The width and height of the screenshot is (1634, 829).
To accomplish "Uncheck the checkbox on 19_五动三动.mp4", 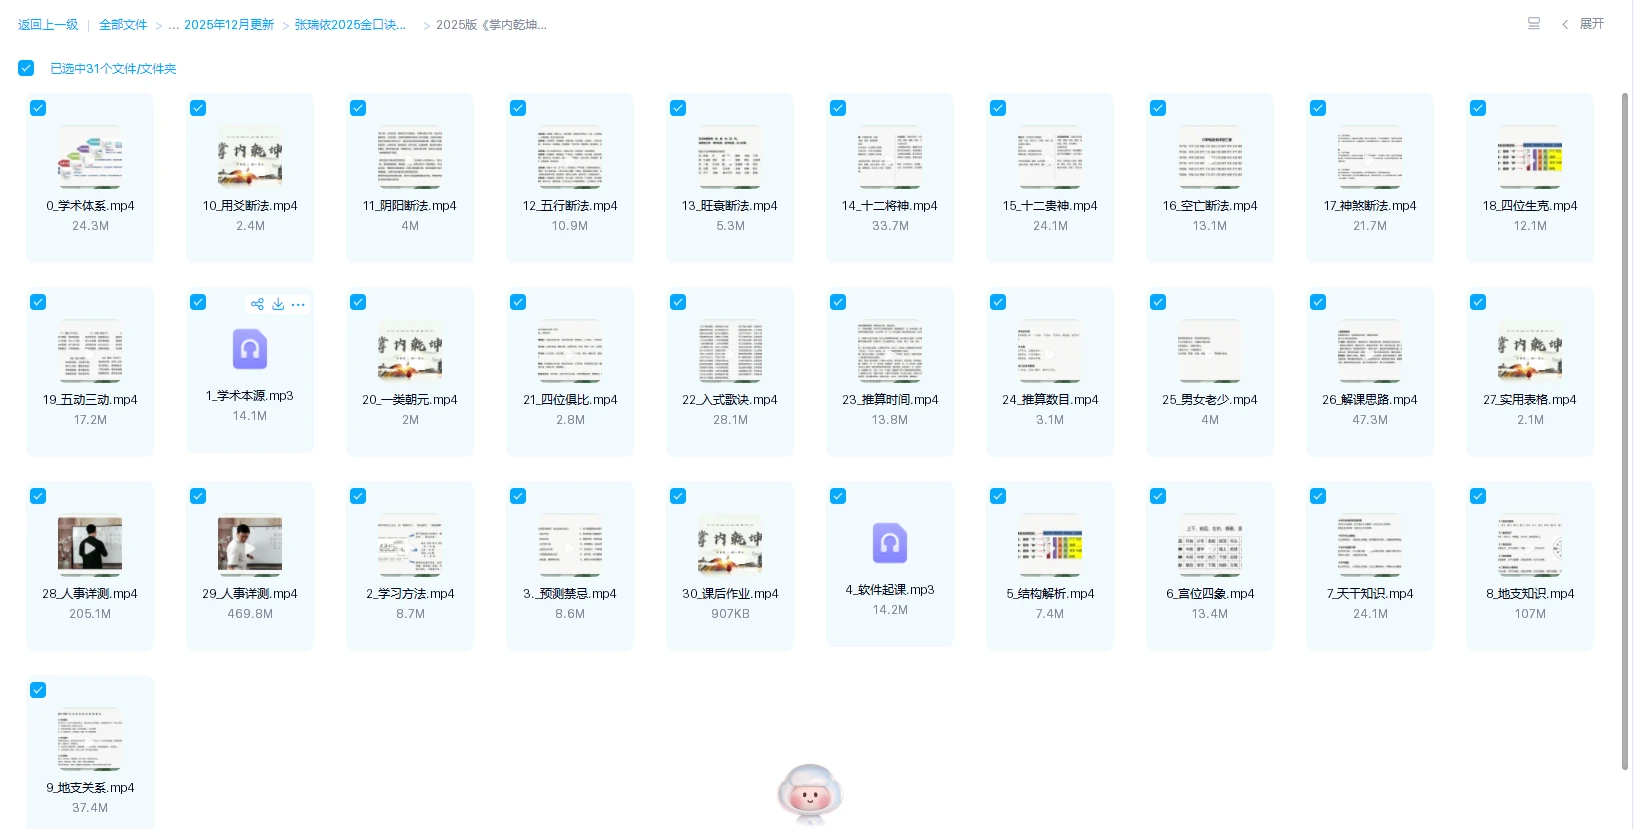I will pyautogui.click(x=38, y=302).
